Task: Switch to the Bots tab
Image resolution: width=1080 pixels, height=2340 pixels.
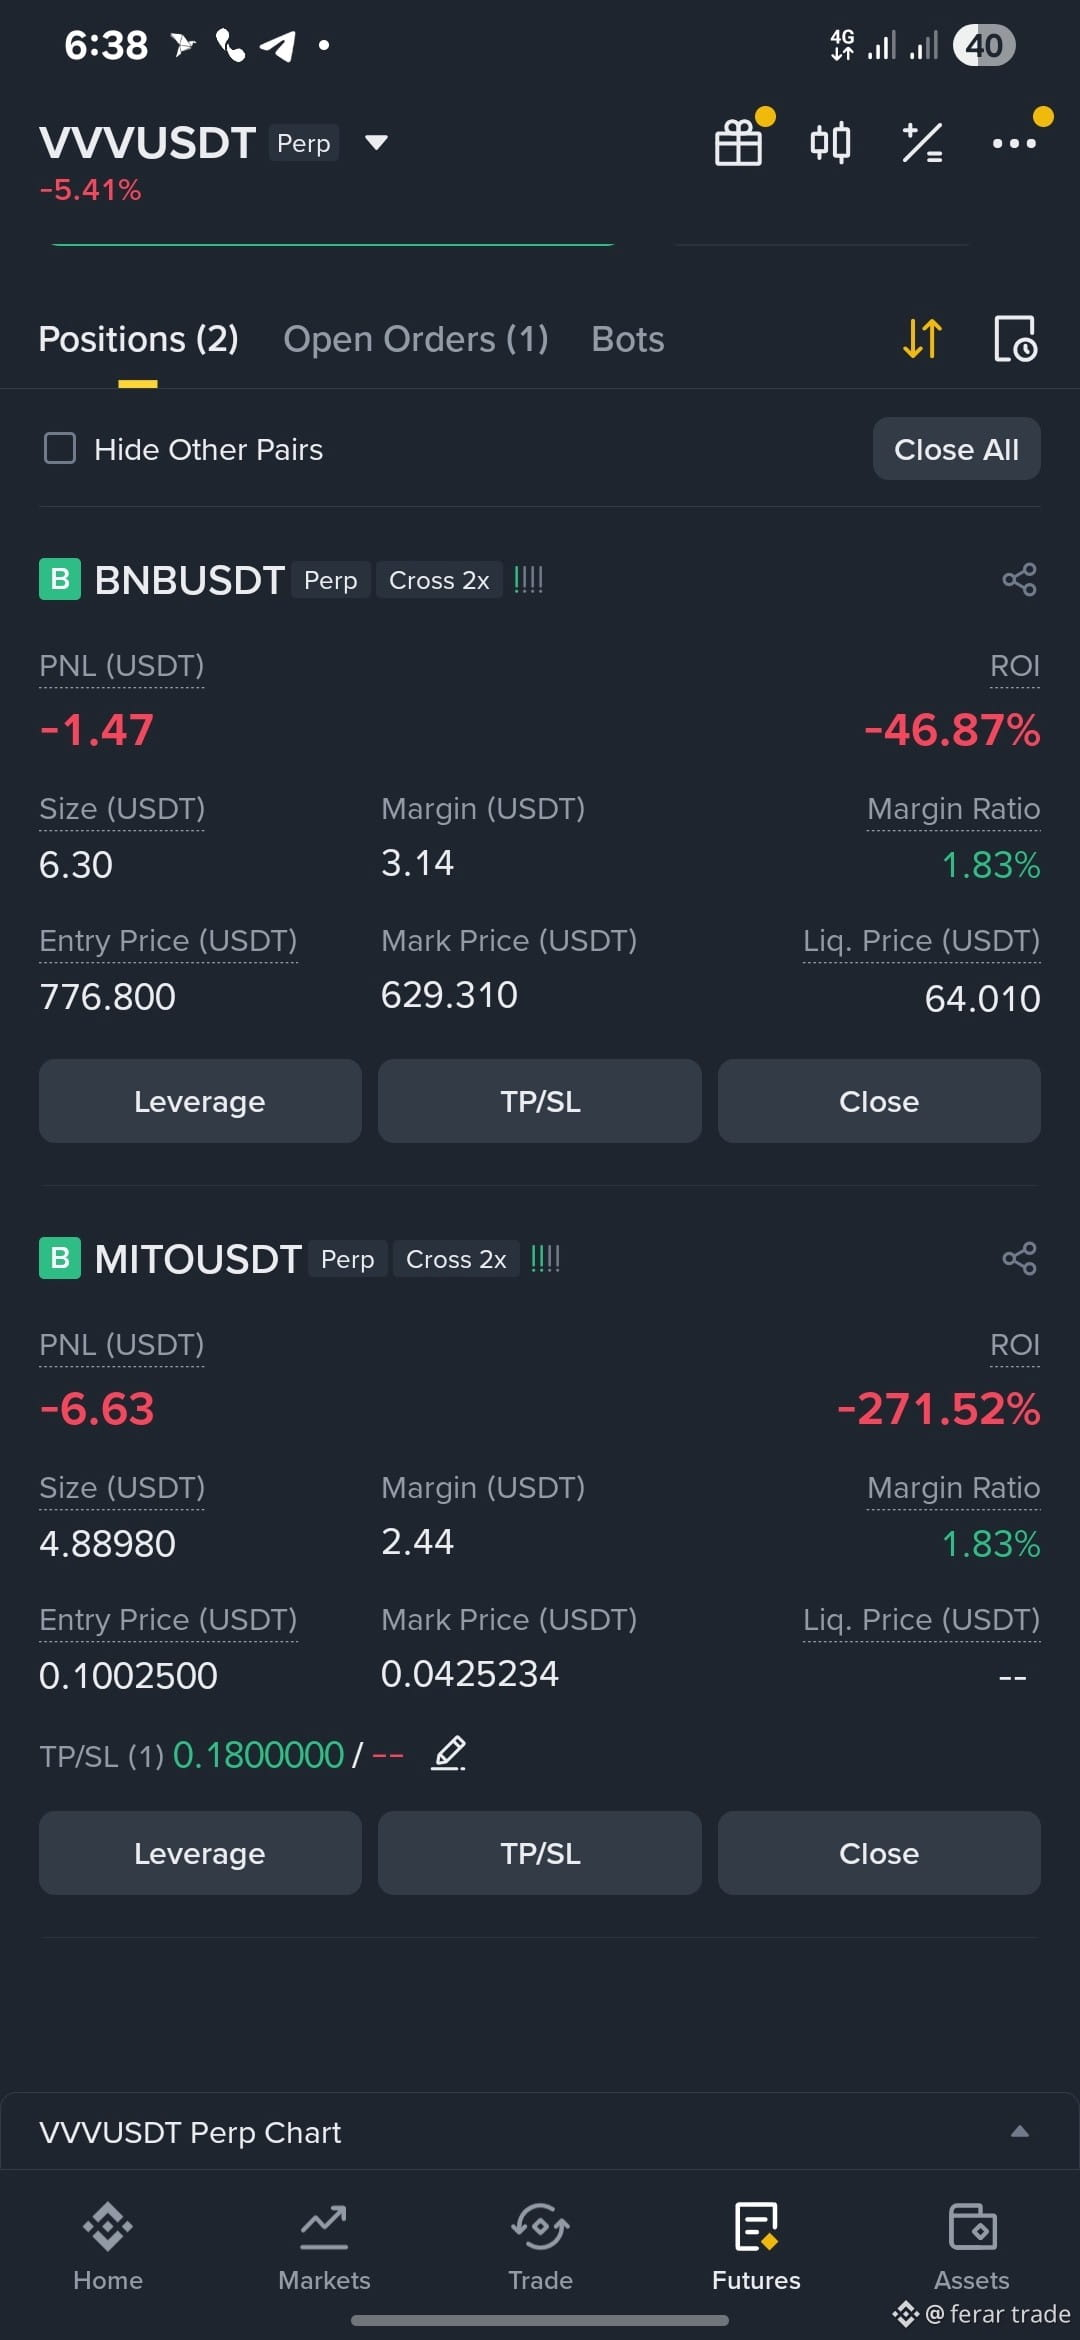Action: (x=628, y=340)
